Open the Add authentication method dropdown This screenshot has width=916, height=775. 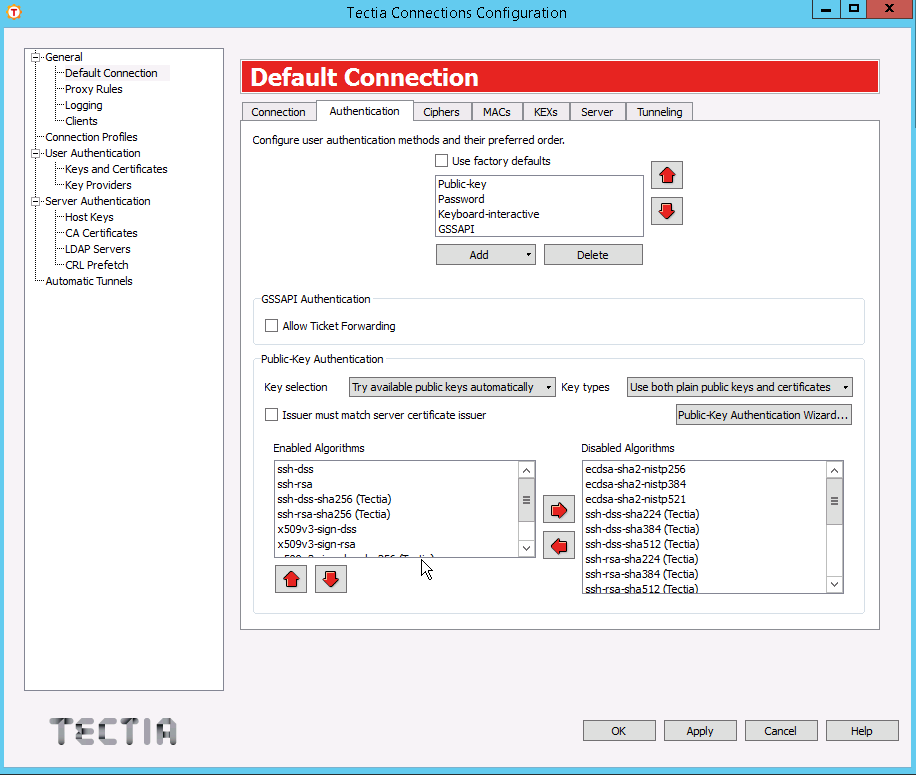pos(485,255)
